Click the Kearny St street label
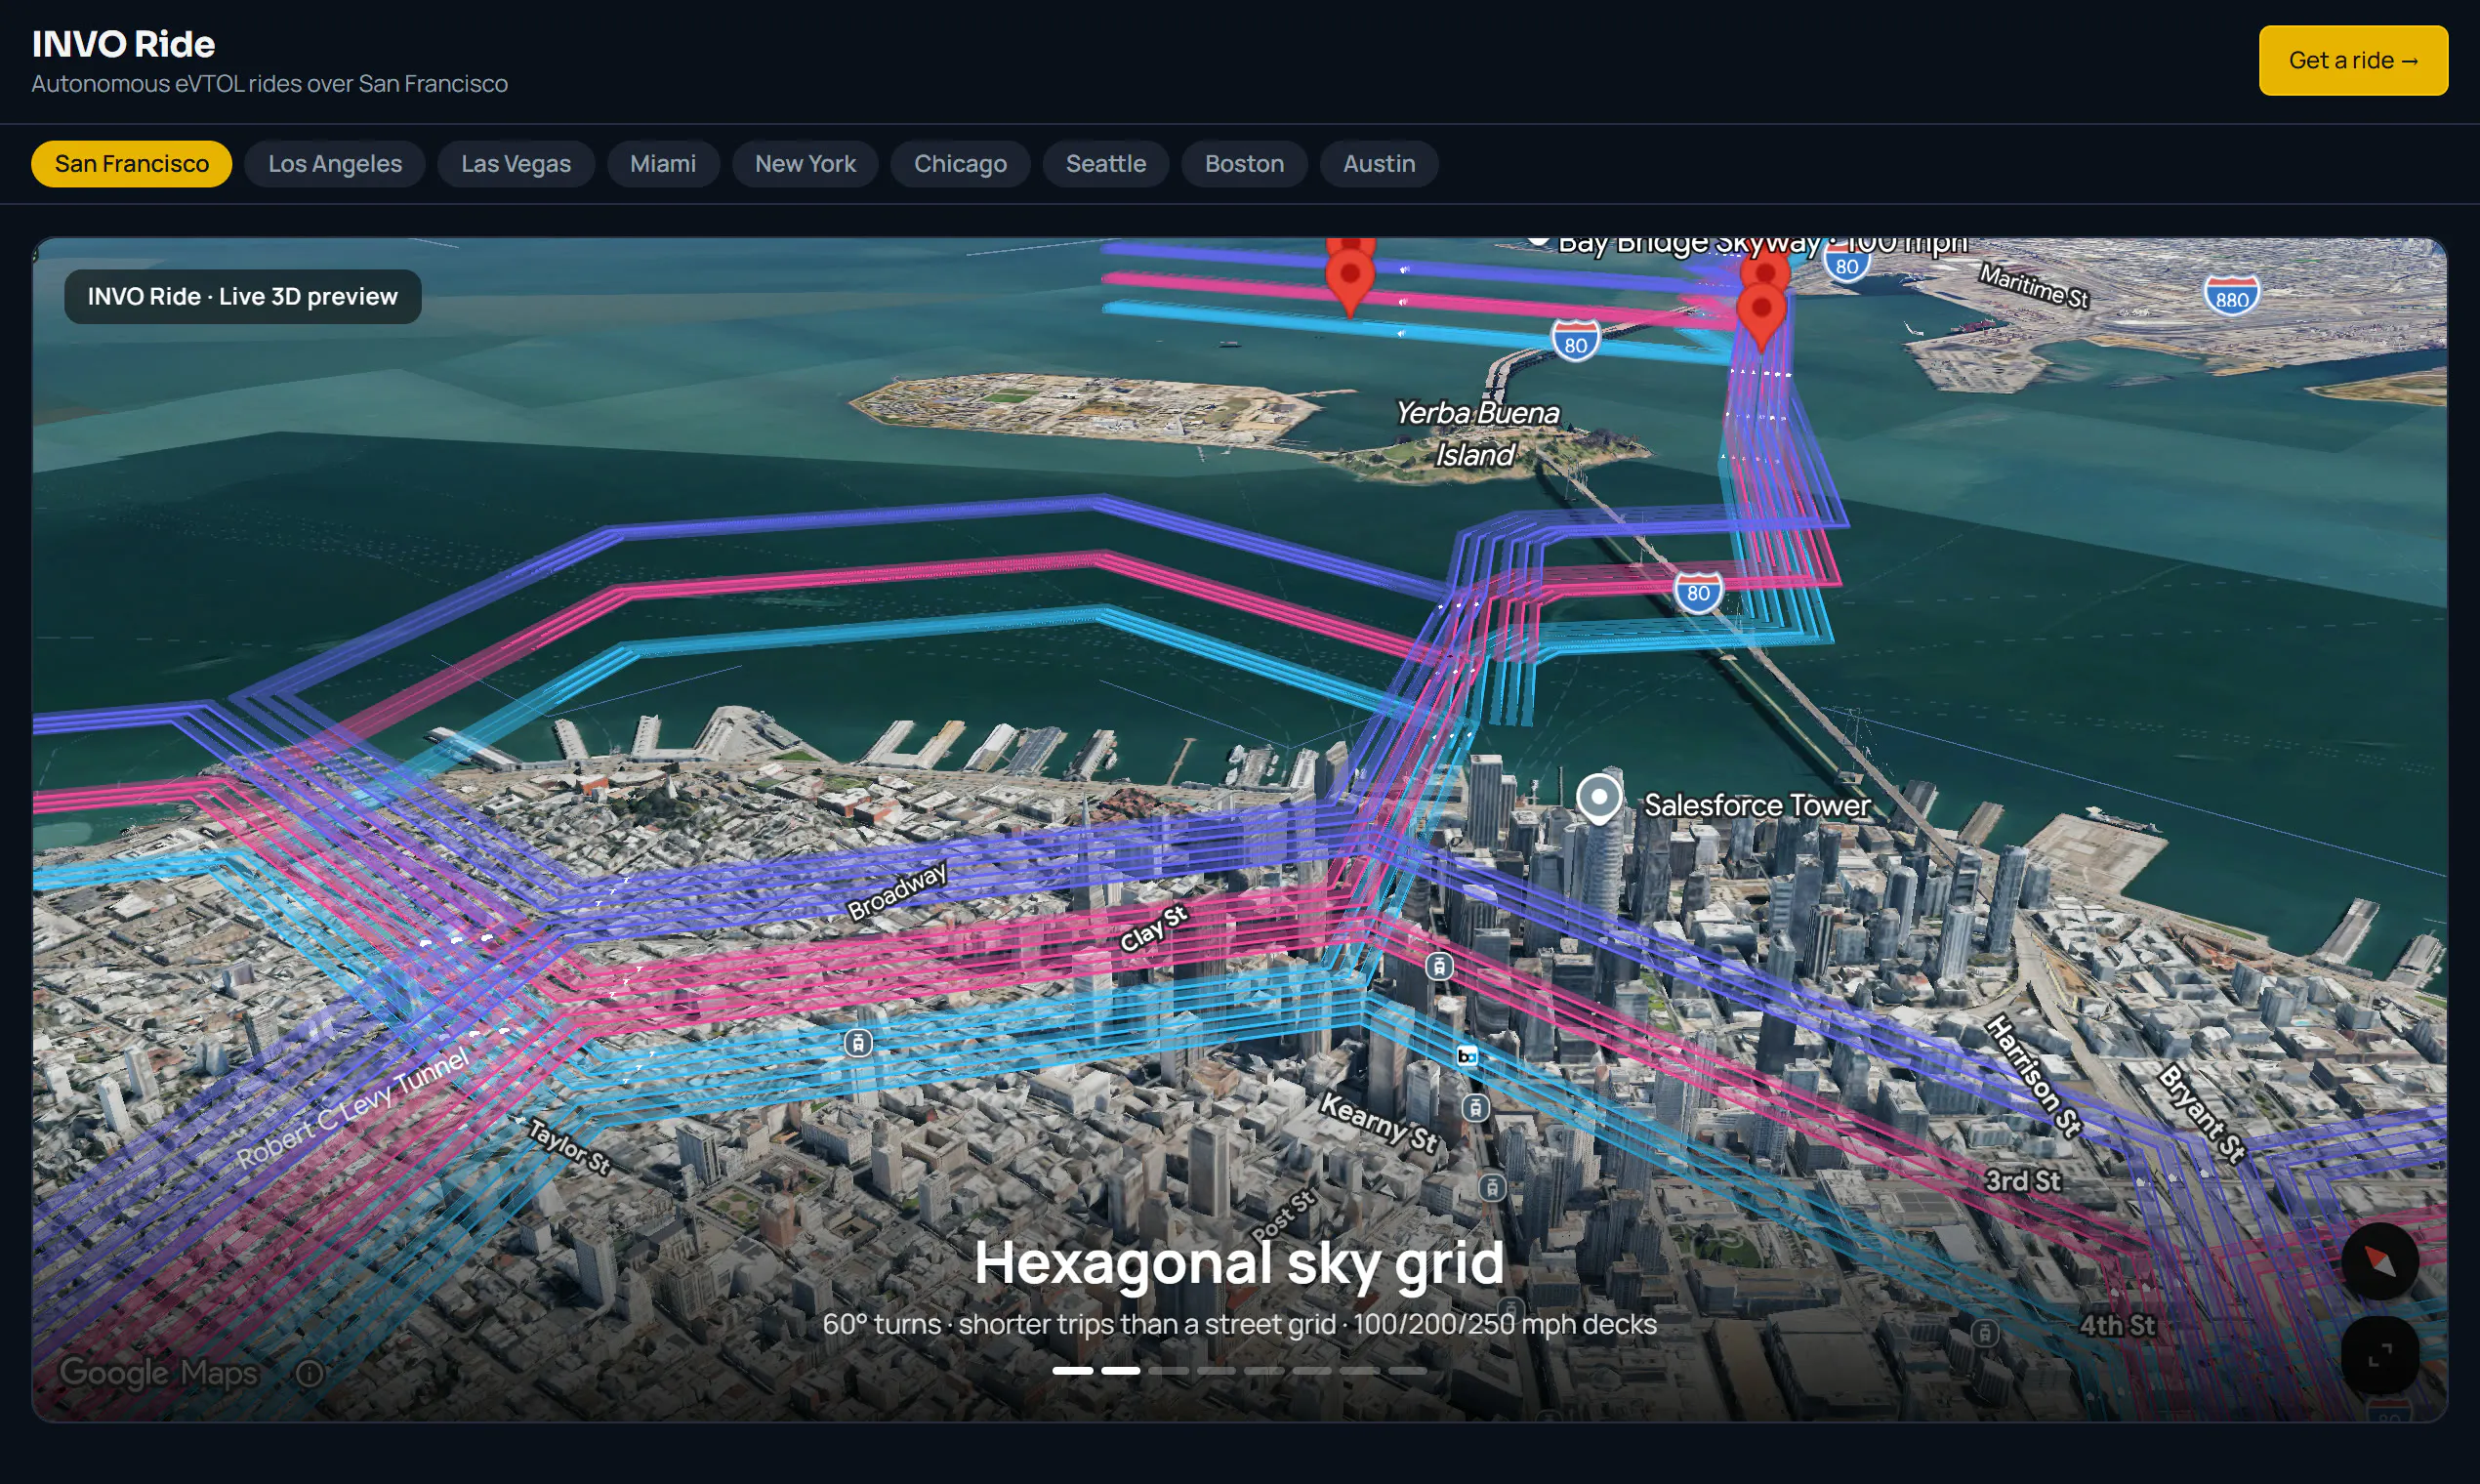Image resolution: width=2480 pixels, height=1484 pixels. click(1378, 1122)
